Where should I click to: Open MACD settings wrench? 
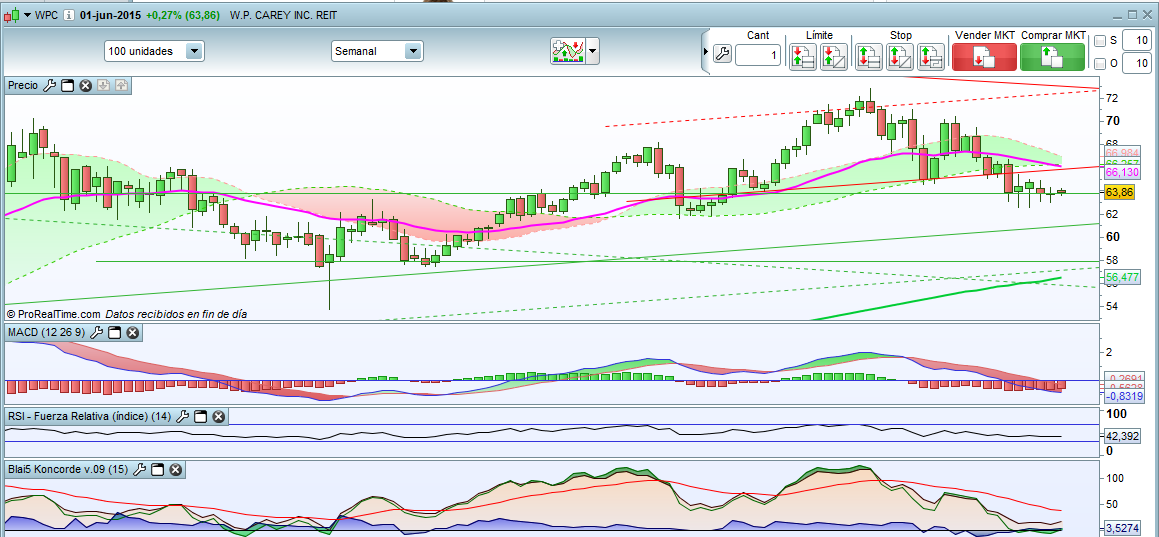(96, 333)
